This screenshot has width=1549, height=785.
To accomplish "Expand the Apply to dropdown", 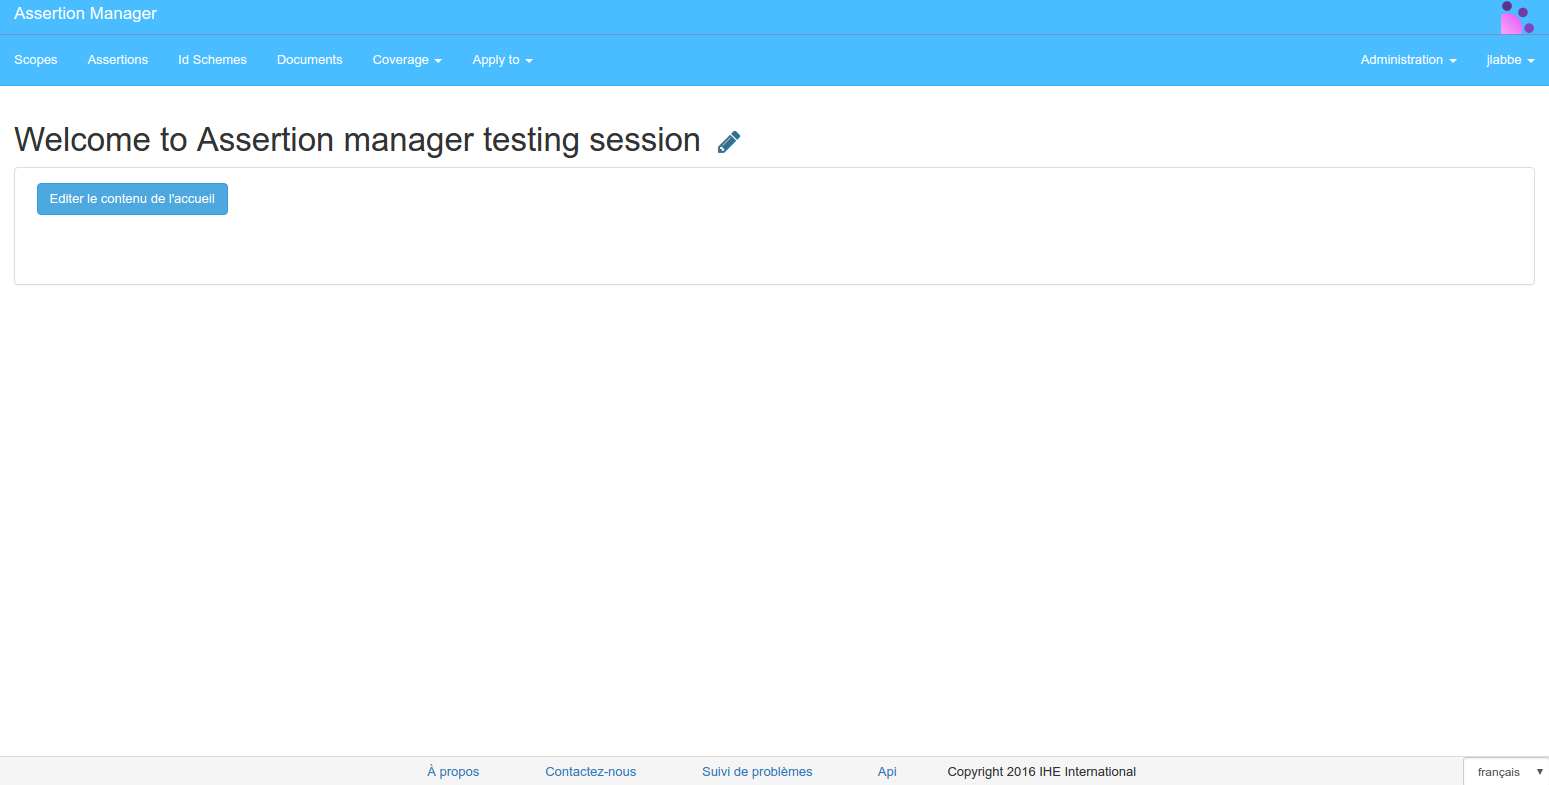I will [502, 60].
